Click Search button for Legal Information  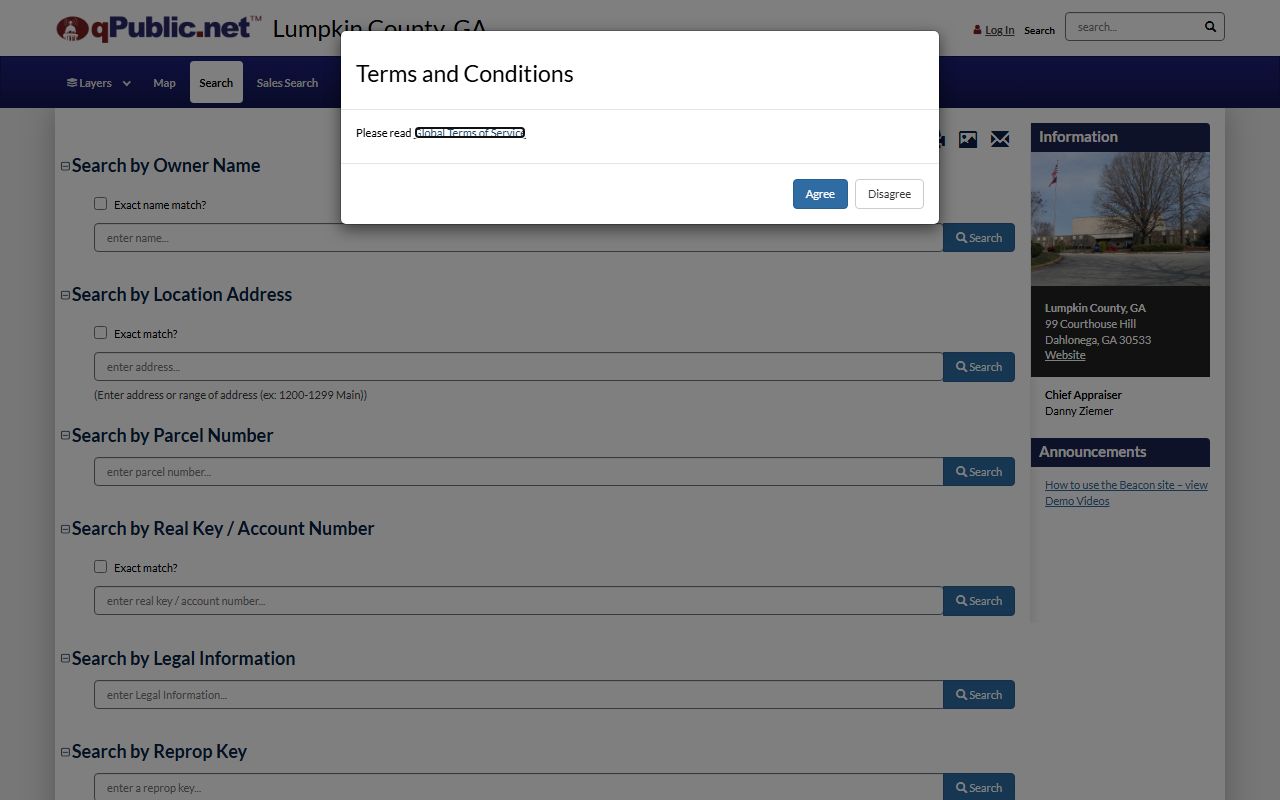(x=978, y=695)
